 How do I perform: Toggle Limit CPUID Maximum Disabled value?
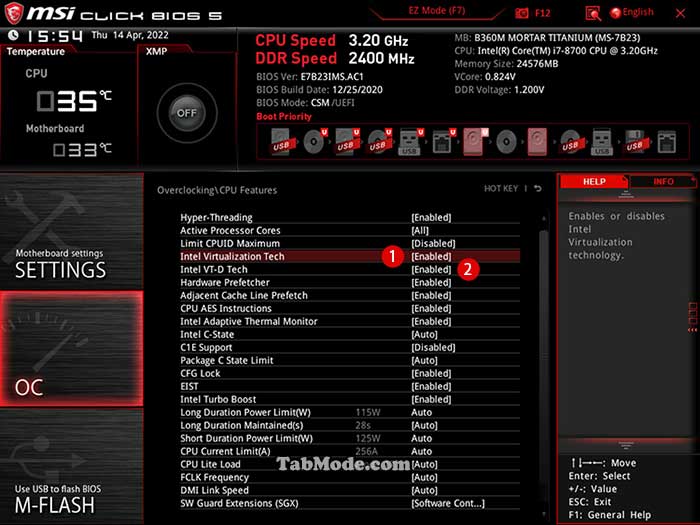(433, 243)
